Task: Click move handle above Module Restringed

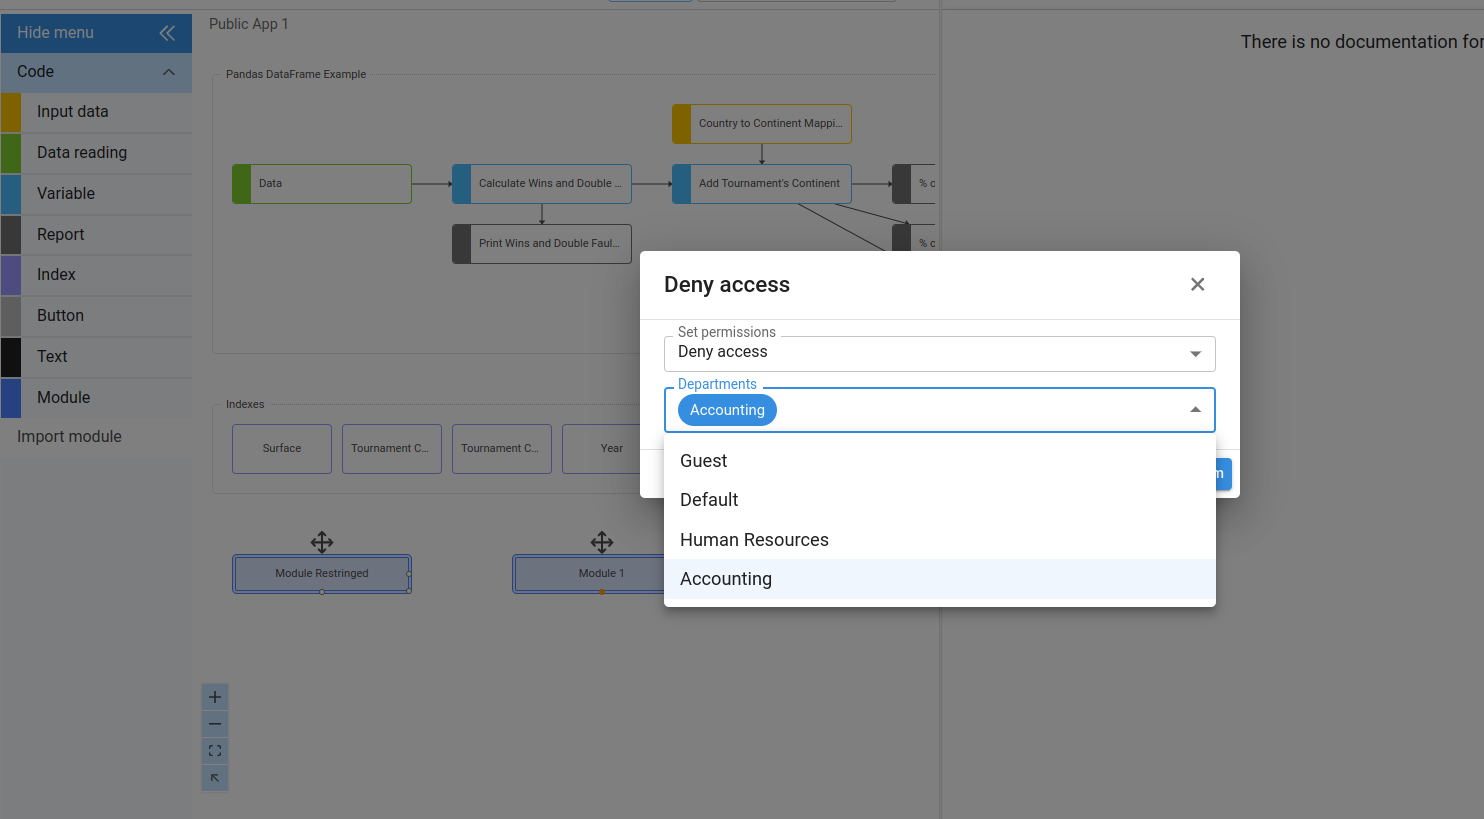Action: coord(322,542)
